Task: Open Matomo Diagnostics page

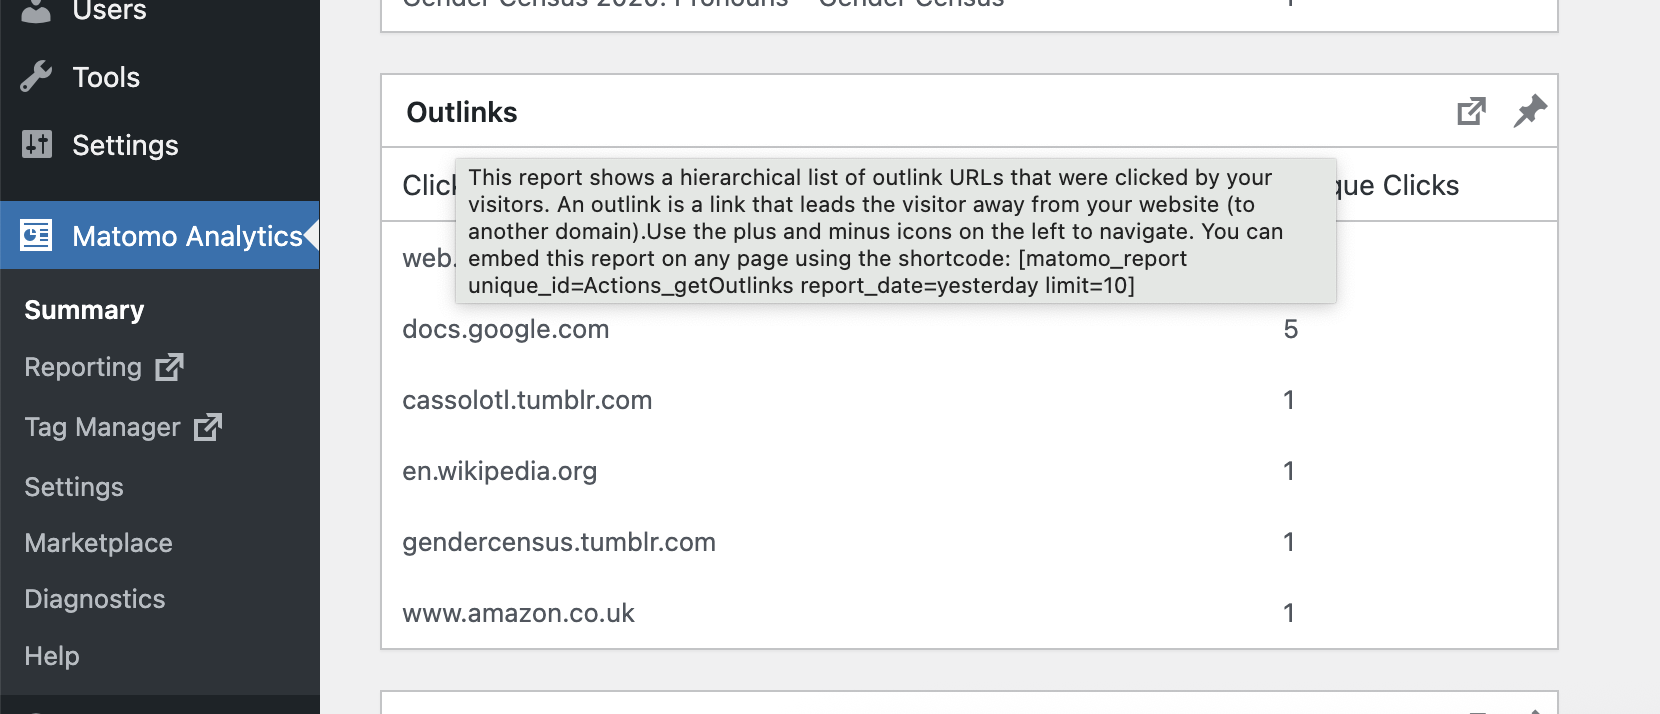Action: tap(94, 599)
